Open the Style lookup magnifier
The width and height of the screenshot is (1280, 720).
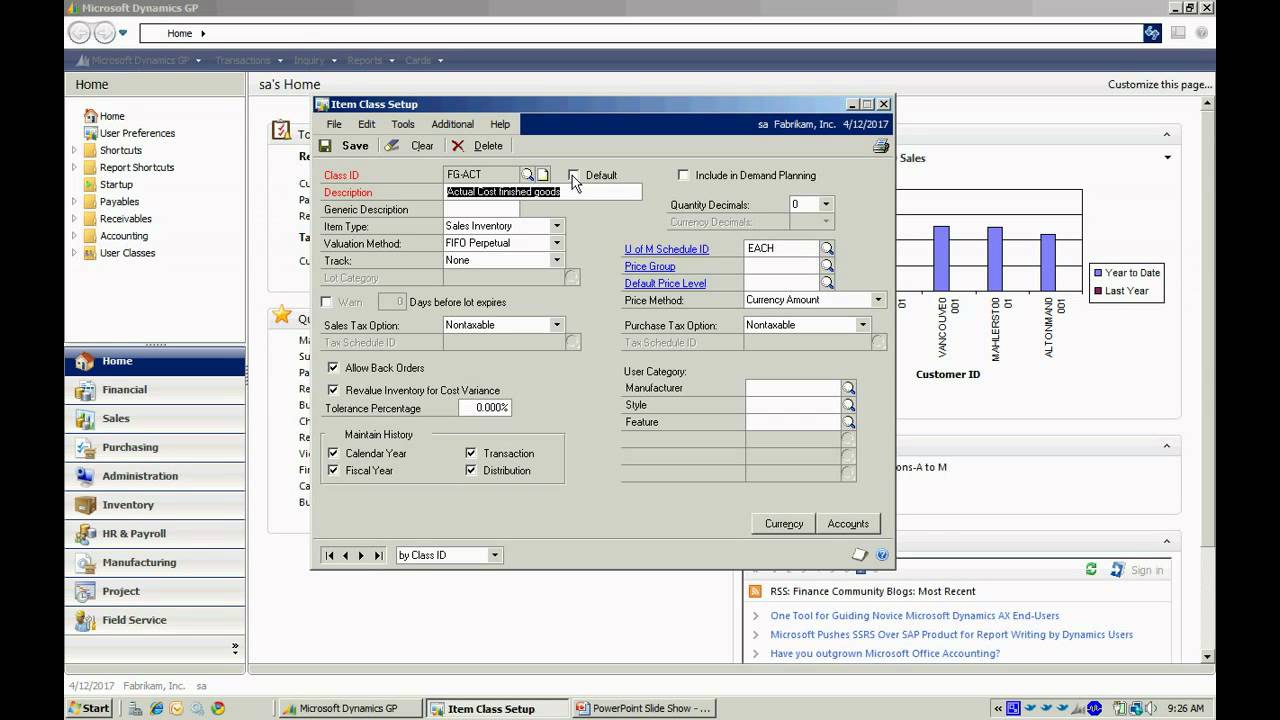pyautogui.click(x=849, y=405)
